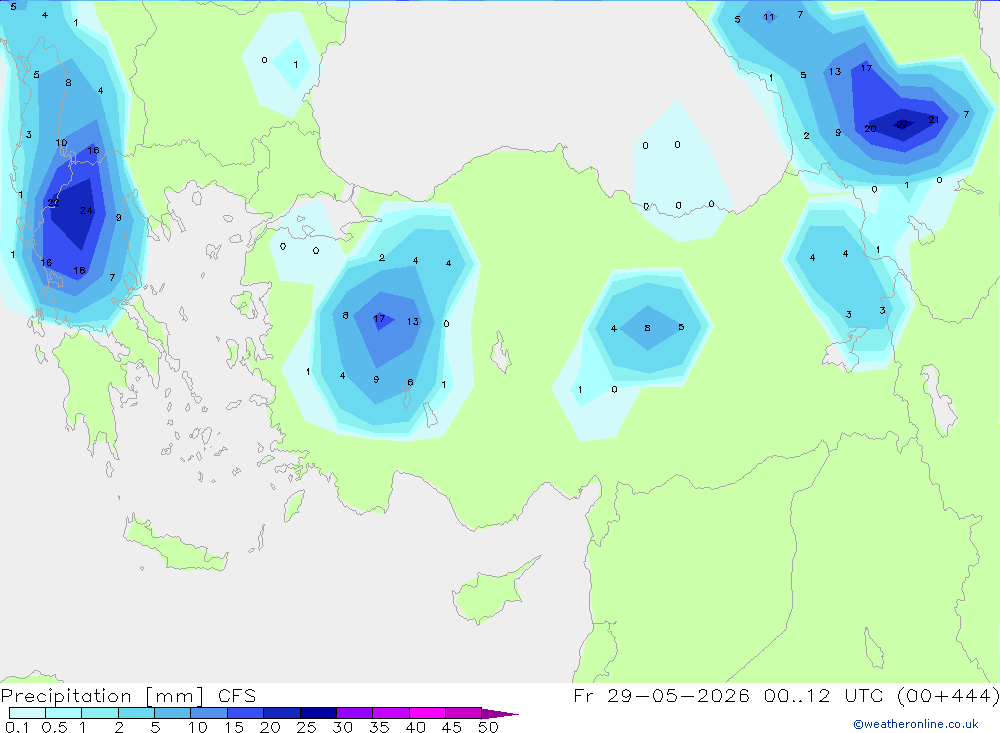
Task: Click the 'Fr 29-05-2026' date text
Action: (x=661, y=695)
